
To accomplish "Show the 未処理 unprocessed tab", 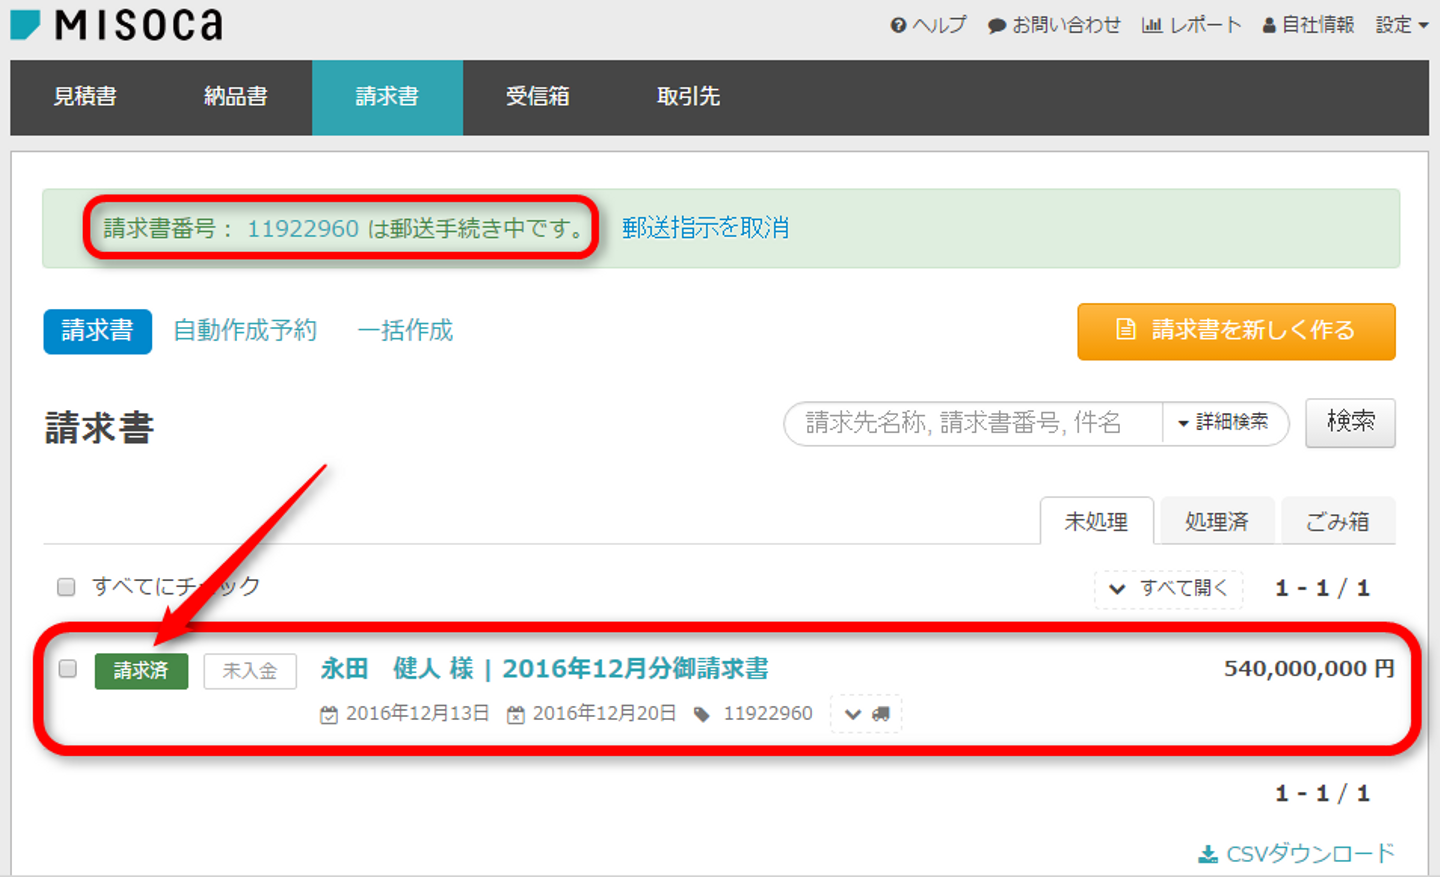I will pos(1096,521).
